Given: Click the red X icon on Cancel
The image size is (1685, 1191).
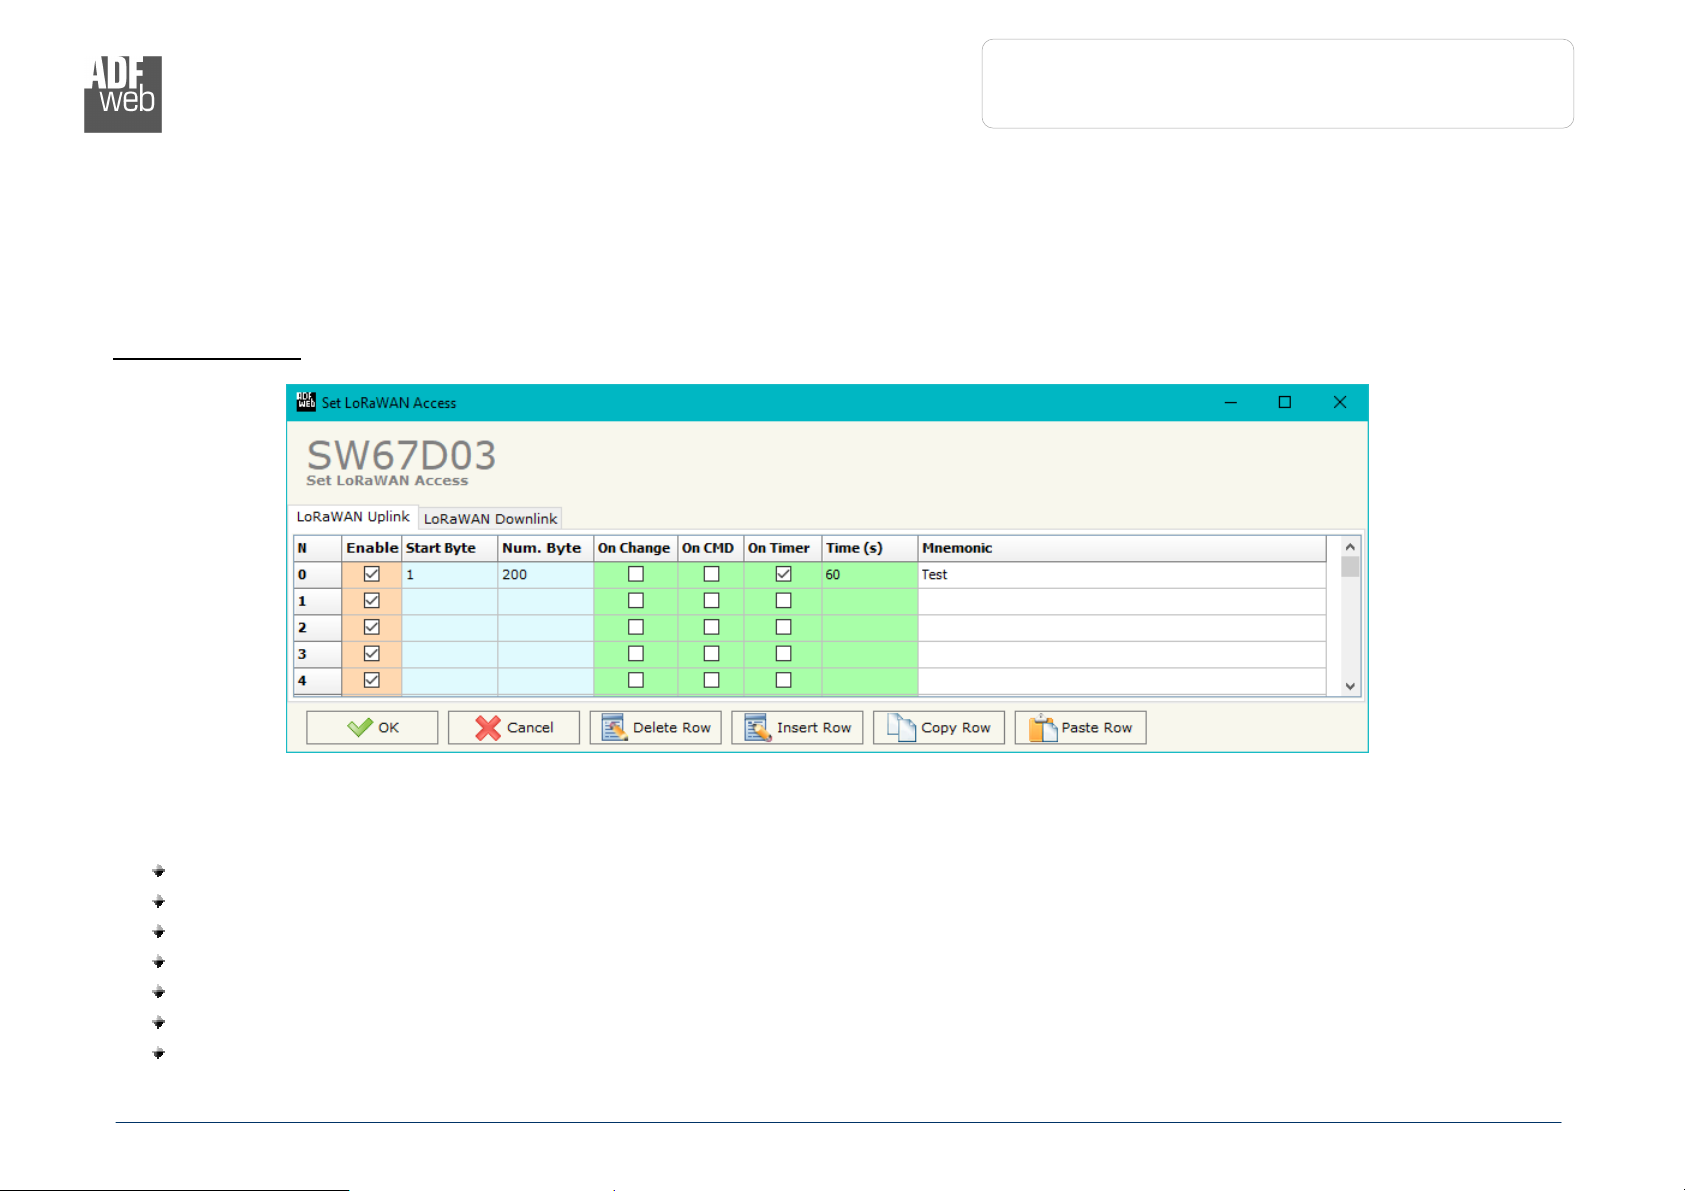Looking at the screenshot, I should [488, 728].
